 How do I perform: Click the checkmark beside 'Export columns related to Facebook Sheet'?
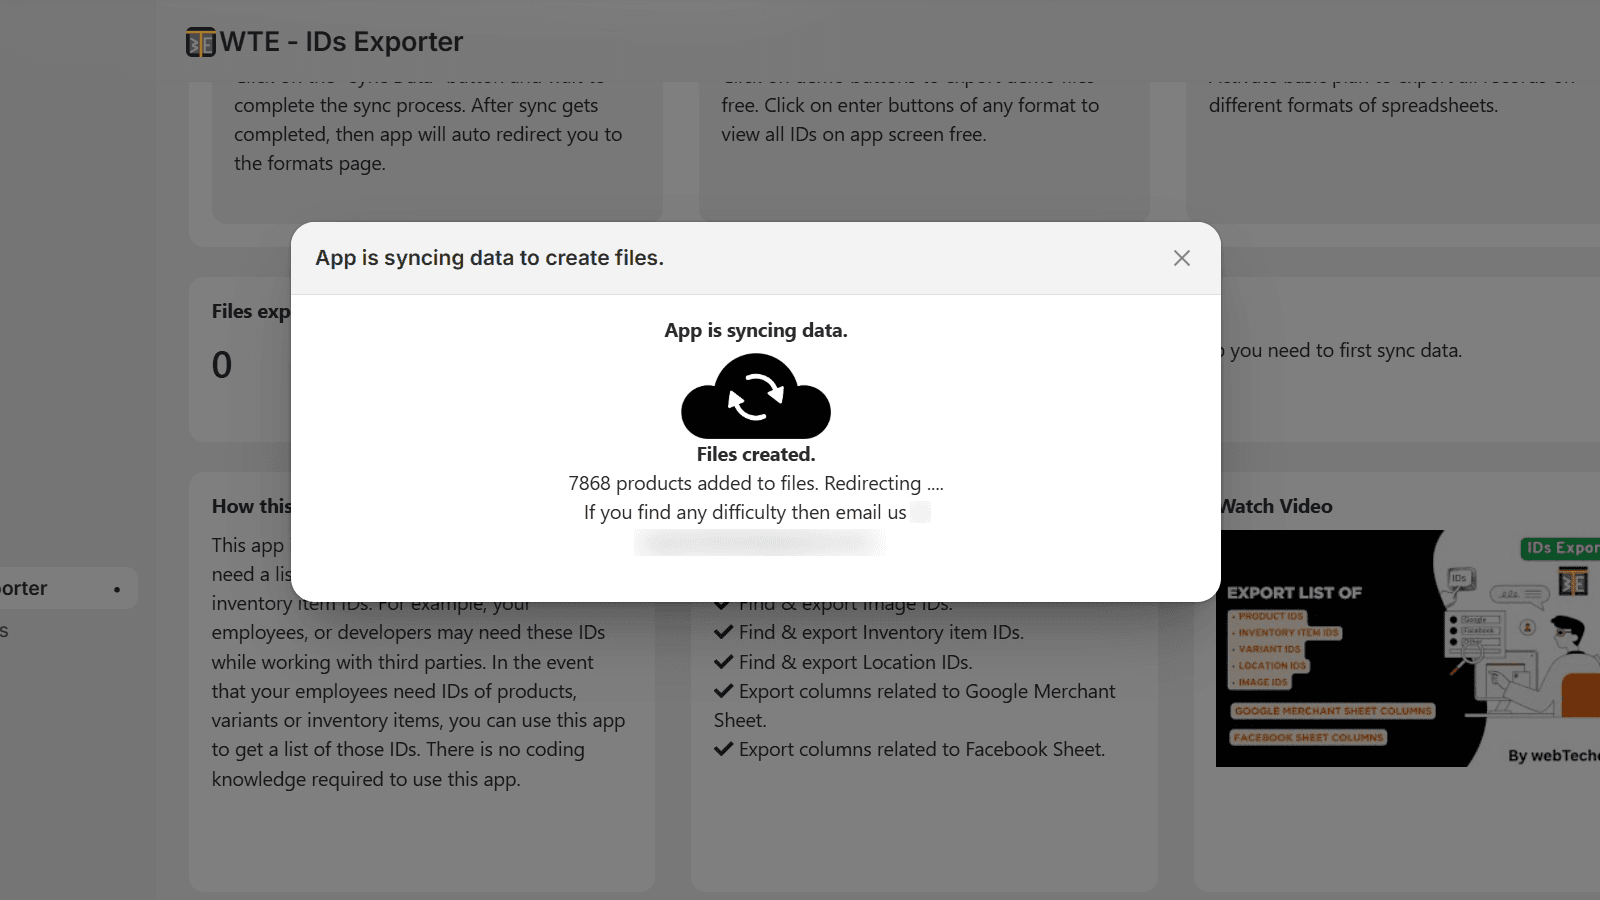tap(724, 748)
